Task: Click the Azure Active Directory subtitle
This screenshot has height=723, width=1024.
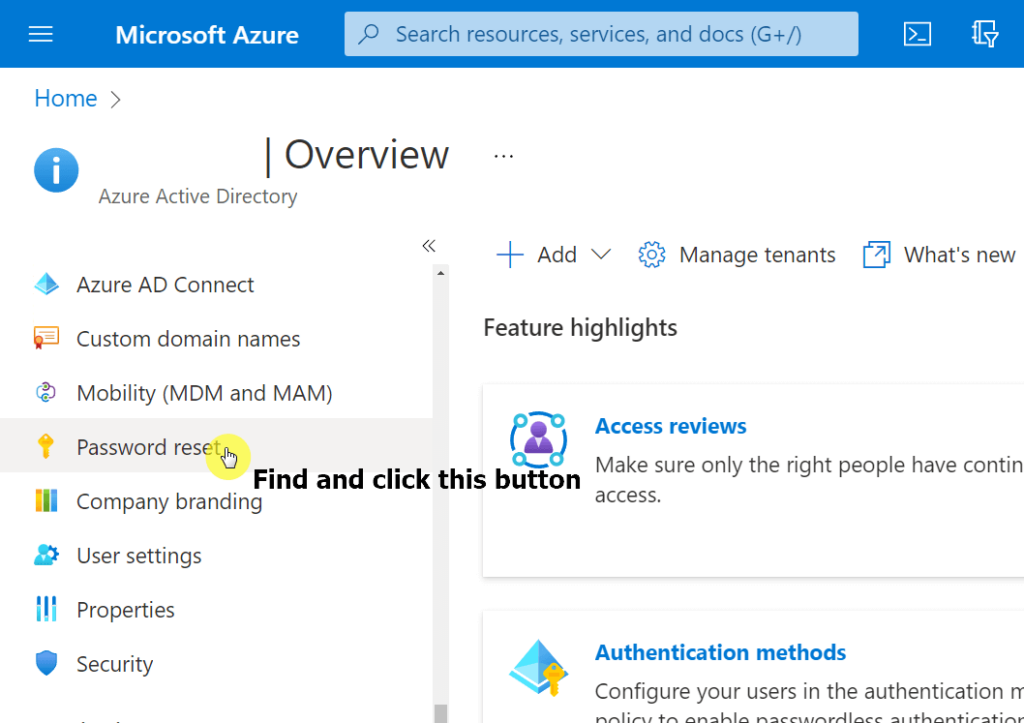Action: coord(198,196)
